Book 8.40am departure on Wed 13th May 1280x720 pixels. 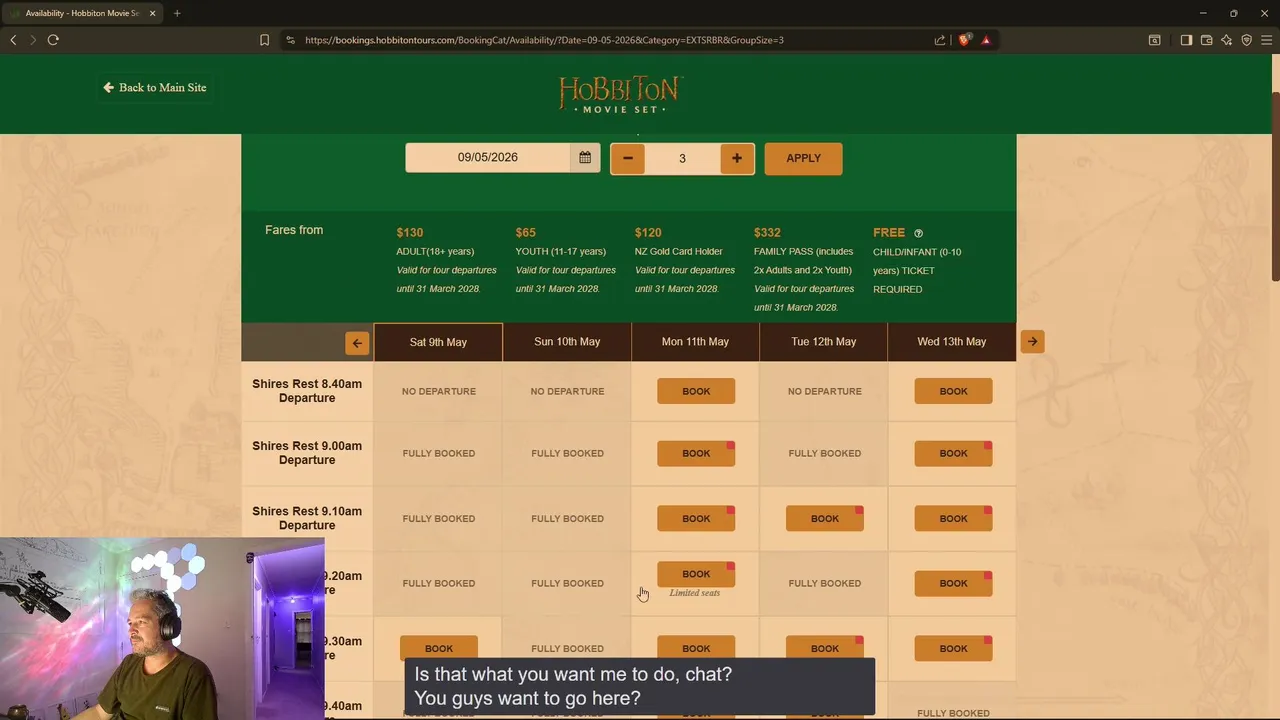click(953, 391)
